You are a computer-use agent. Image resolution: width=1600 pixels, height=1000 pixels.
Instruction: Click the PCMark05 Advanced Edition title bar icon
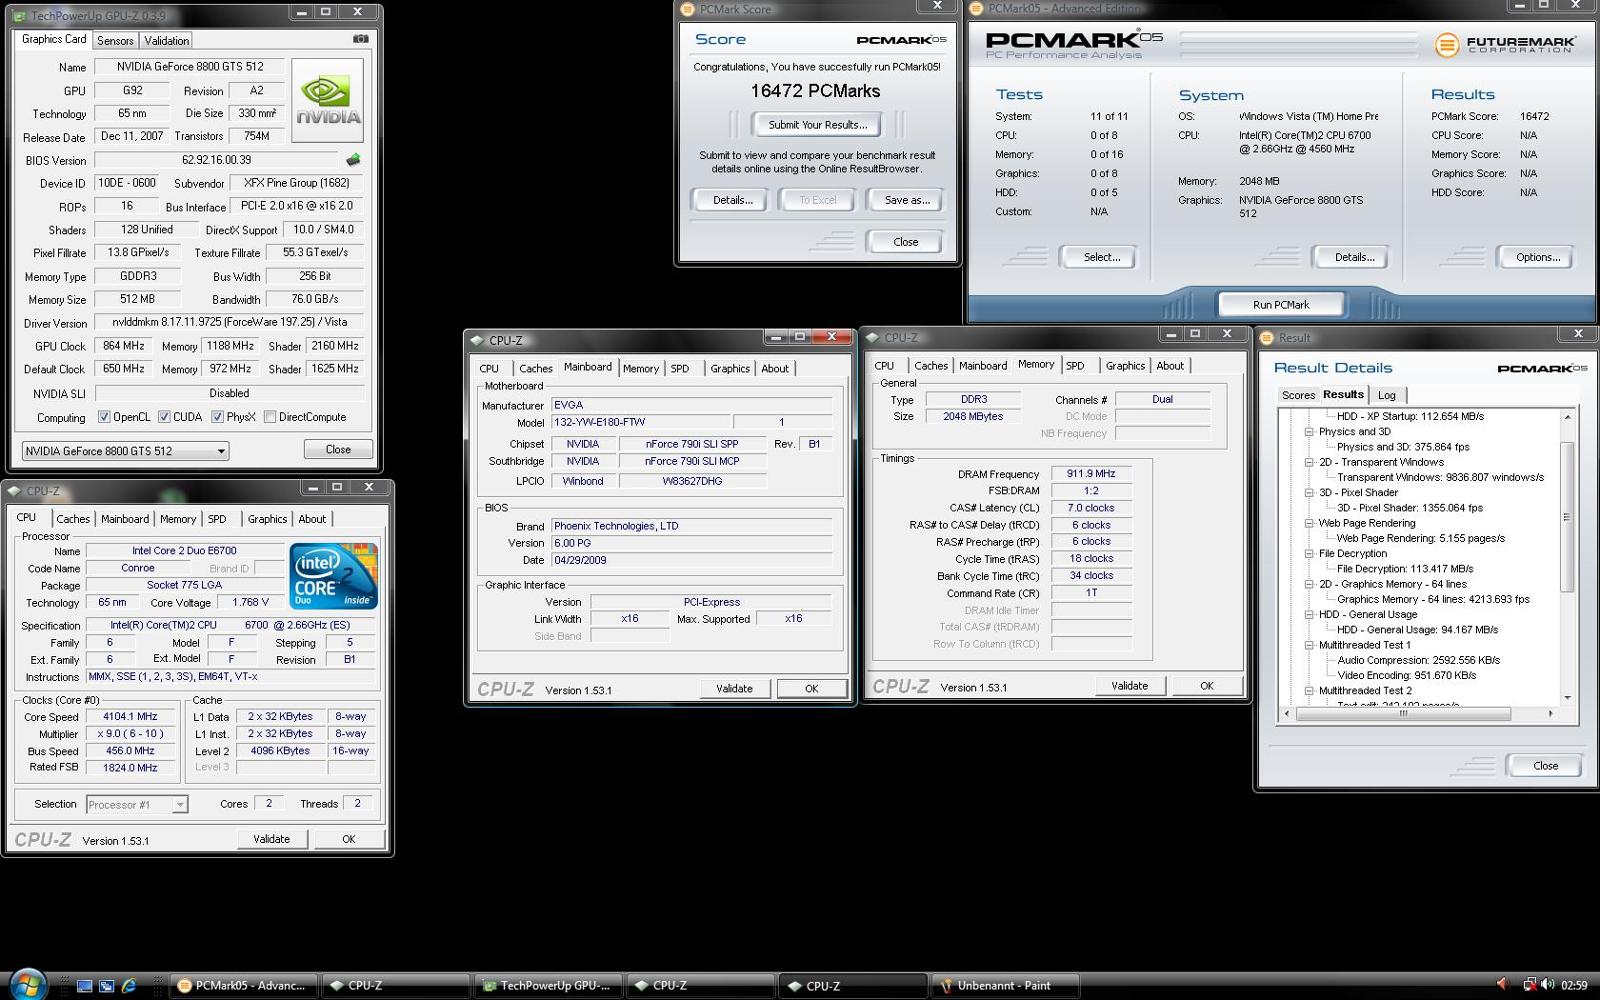pos(976,8)
